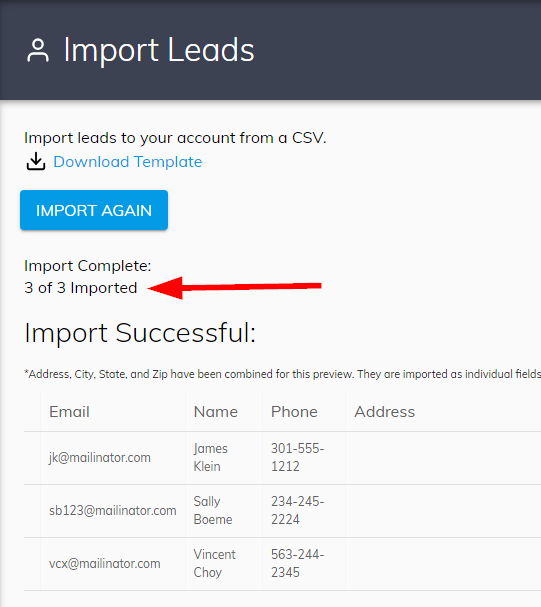Click the Import Leads page title
541x607 pixels.
(x=159, y=50)
